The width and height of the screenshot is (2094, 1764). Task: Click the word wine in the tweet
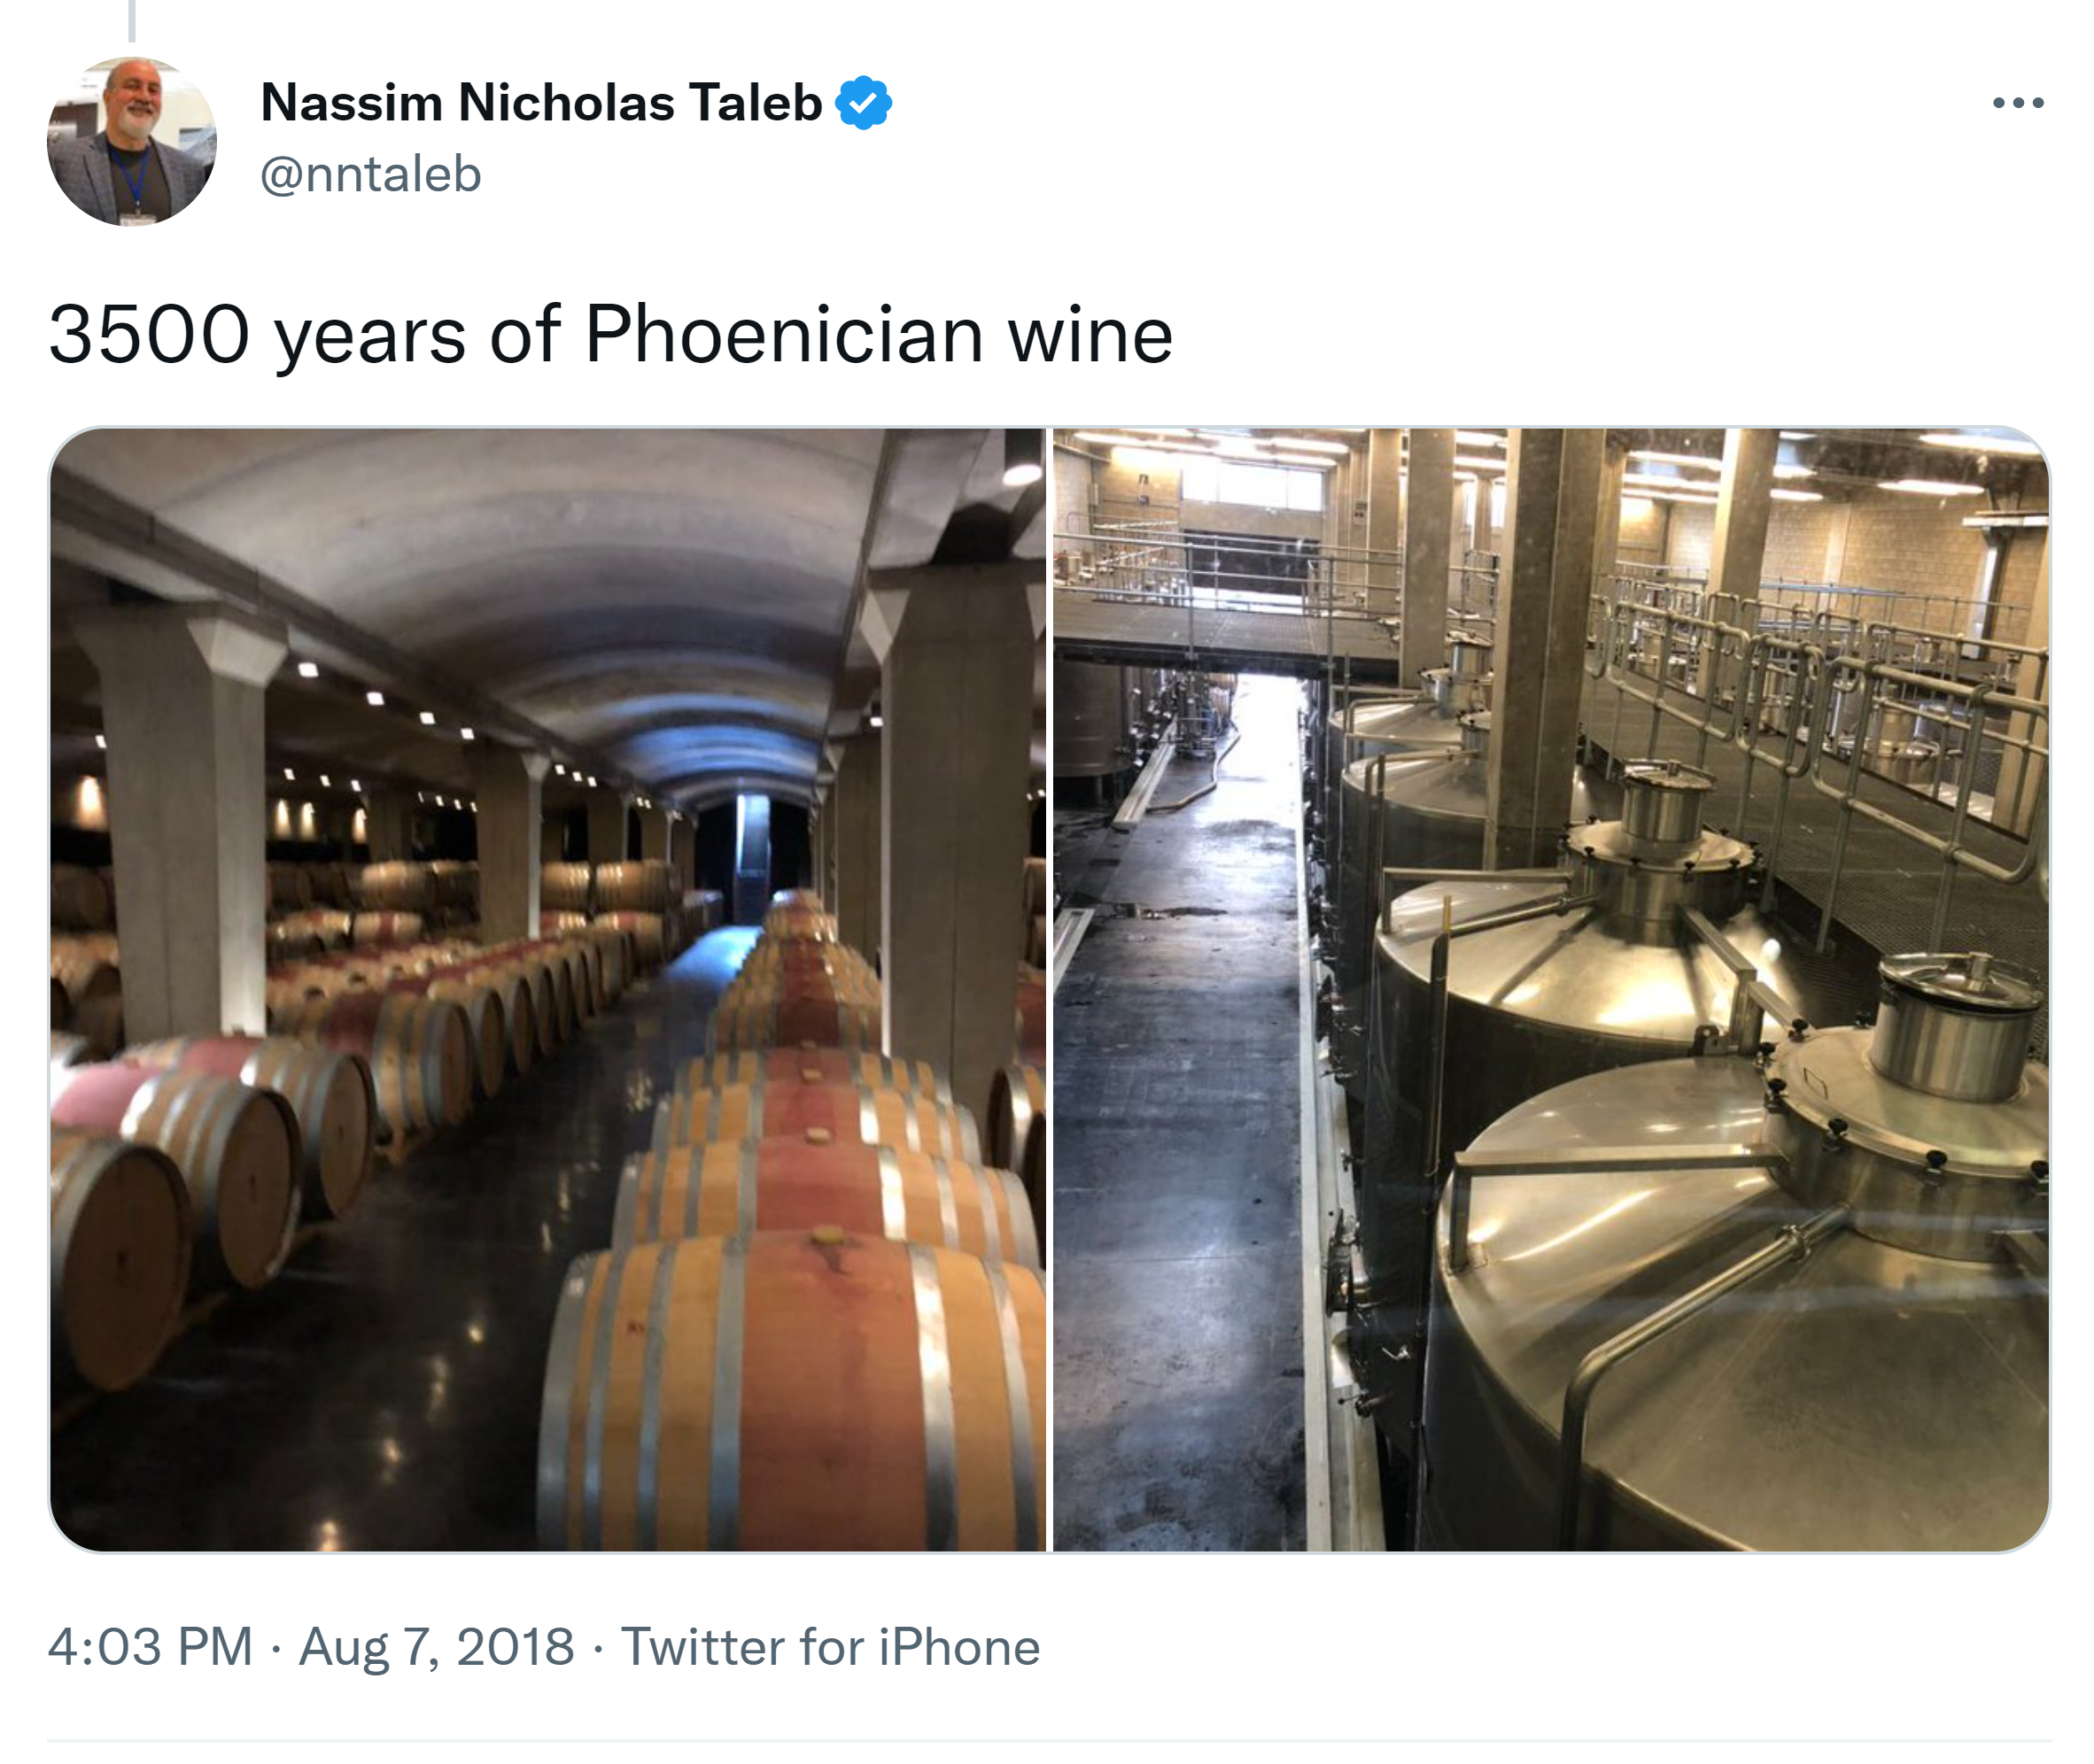pos(1090,335)
